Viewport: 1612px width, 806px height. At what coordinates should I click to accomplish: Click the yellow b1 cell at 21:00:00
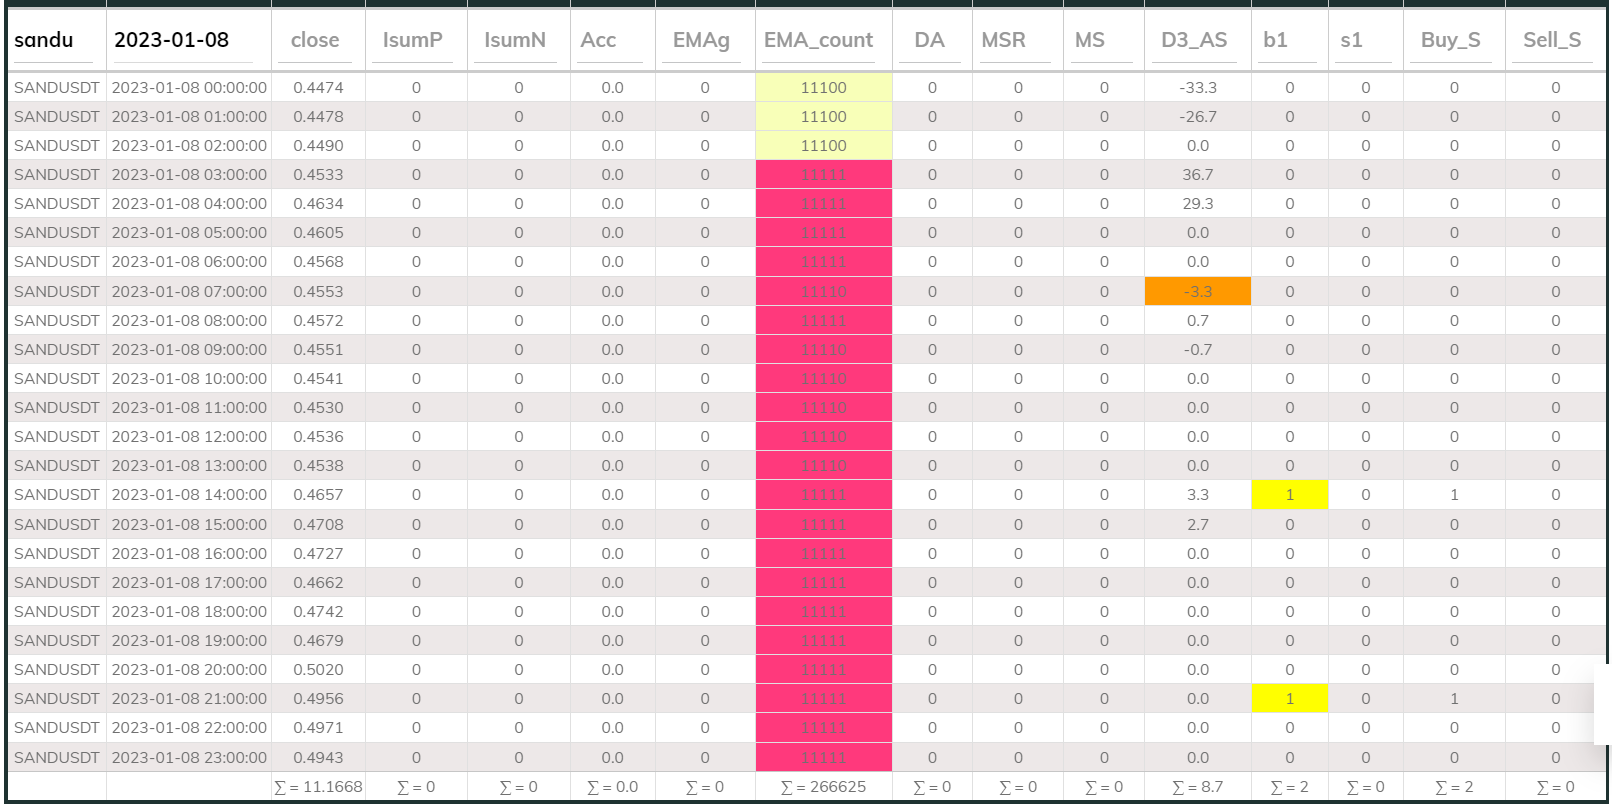[x=1289, y=699]
